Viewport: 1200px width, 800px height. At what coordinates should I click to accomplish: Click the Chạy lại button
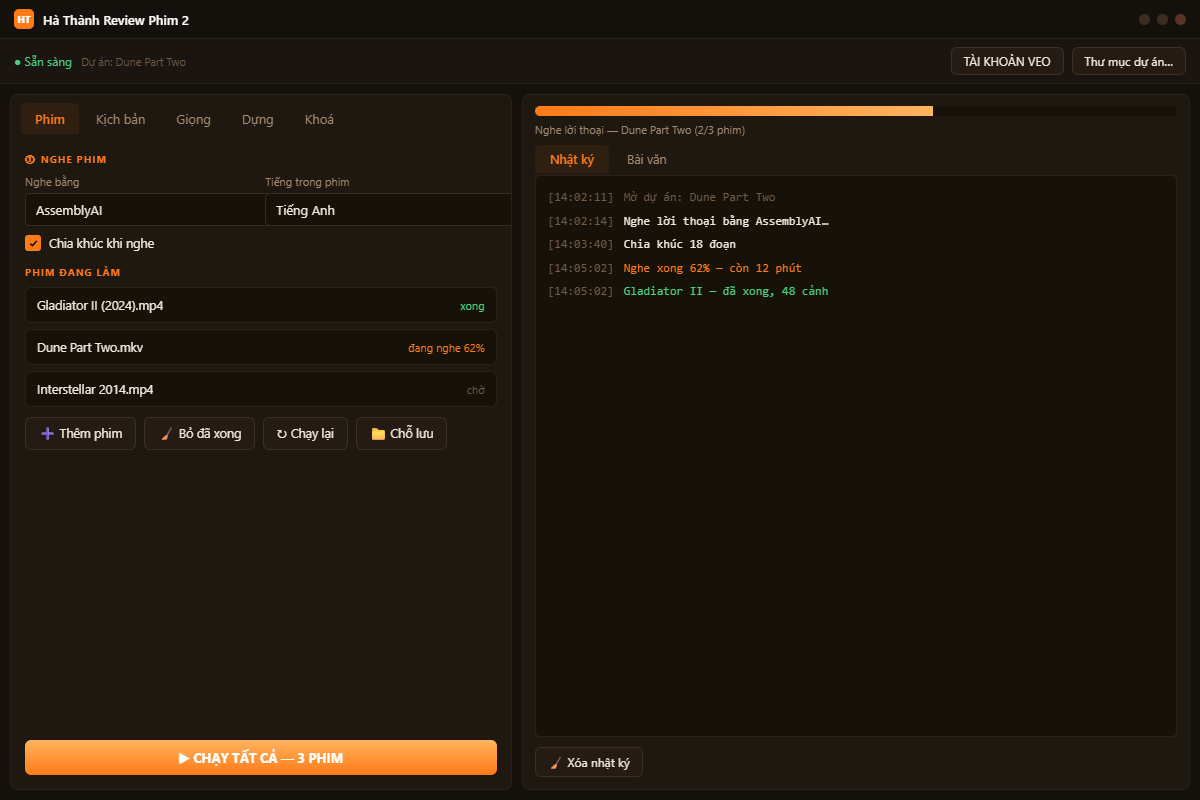click(x=305, y=434)
